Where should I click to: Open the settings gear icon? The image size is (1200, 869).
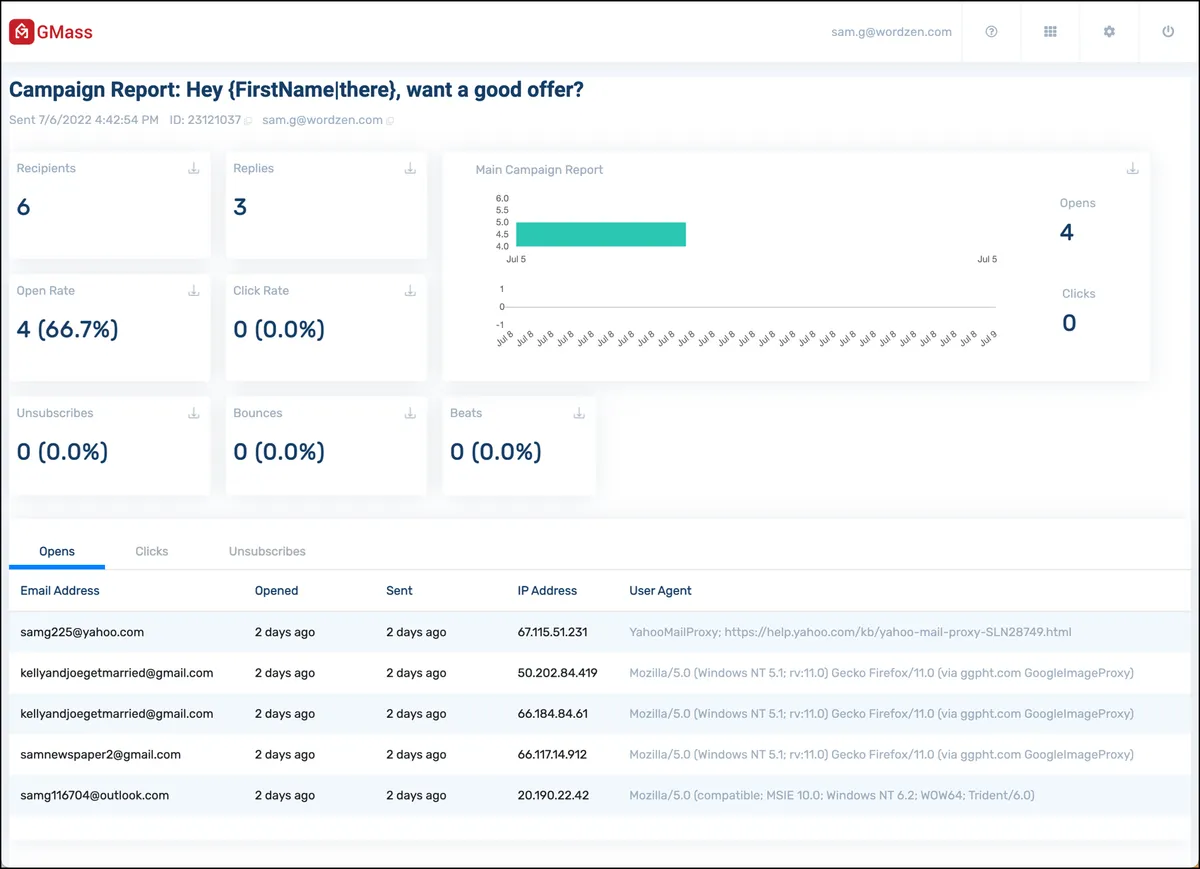tap(1109, 32)
